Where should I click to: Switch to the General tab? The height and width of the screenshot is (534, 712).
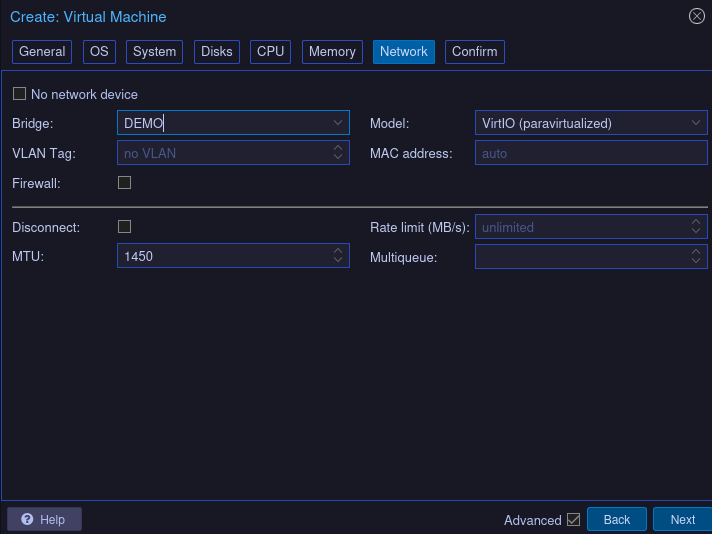coord(42,52)
